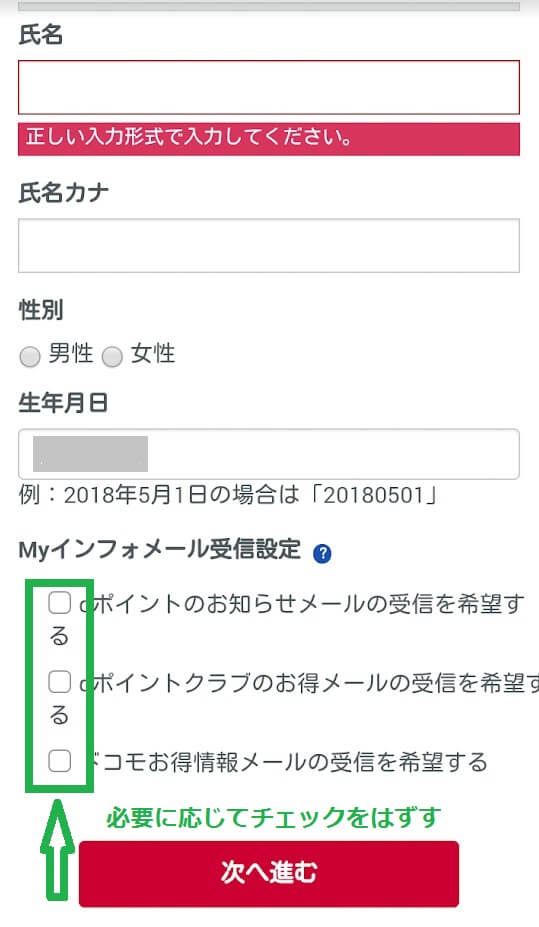Screen dimensions: 539x927
Task: Click the red input format error banner
Action: [269, 139]
